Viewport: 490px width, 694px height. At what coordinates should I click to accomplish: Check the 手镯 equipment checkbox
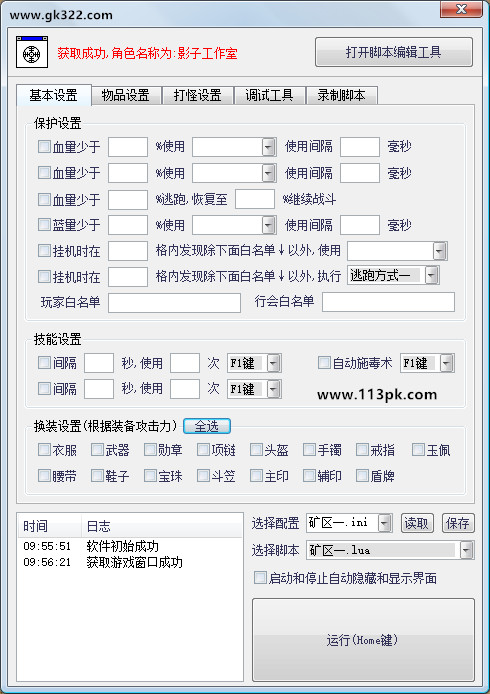point(309,450)
